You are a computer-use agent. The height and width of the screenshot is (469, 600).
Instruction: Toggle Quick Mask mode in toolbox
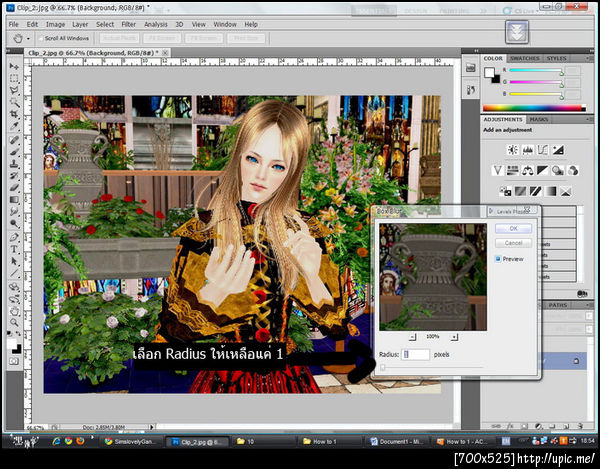[x=14, y=361]
